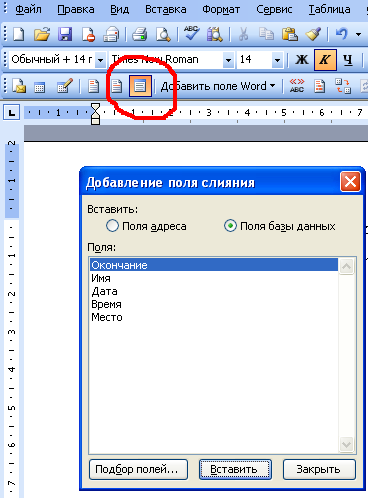Toggle View Merged Data ABC icon

tap(297, 86)
